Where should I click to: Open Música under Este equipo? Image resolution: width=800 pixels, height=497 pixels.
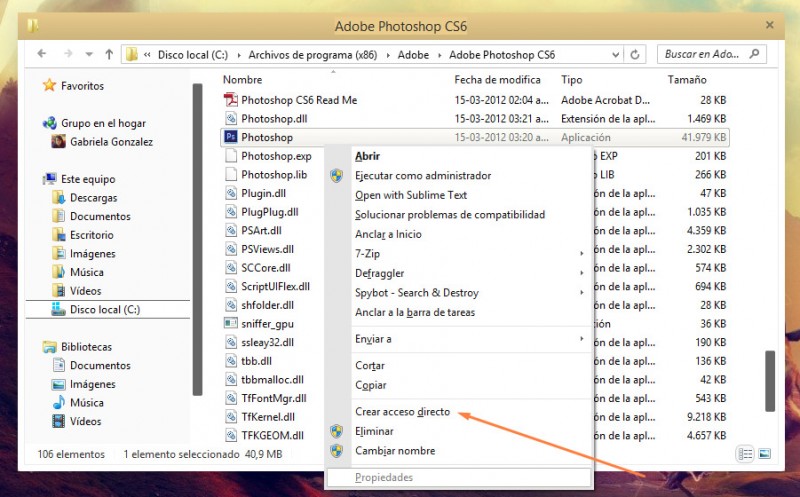pos(87,272)
